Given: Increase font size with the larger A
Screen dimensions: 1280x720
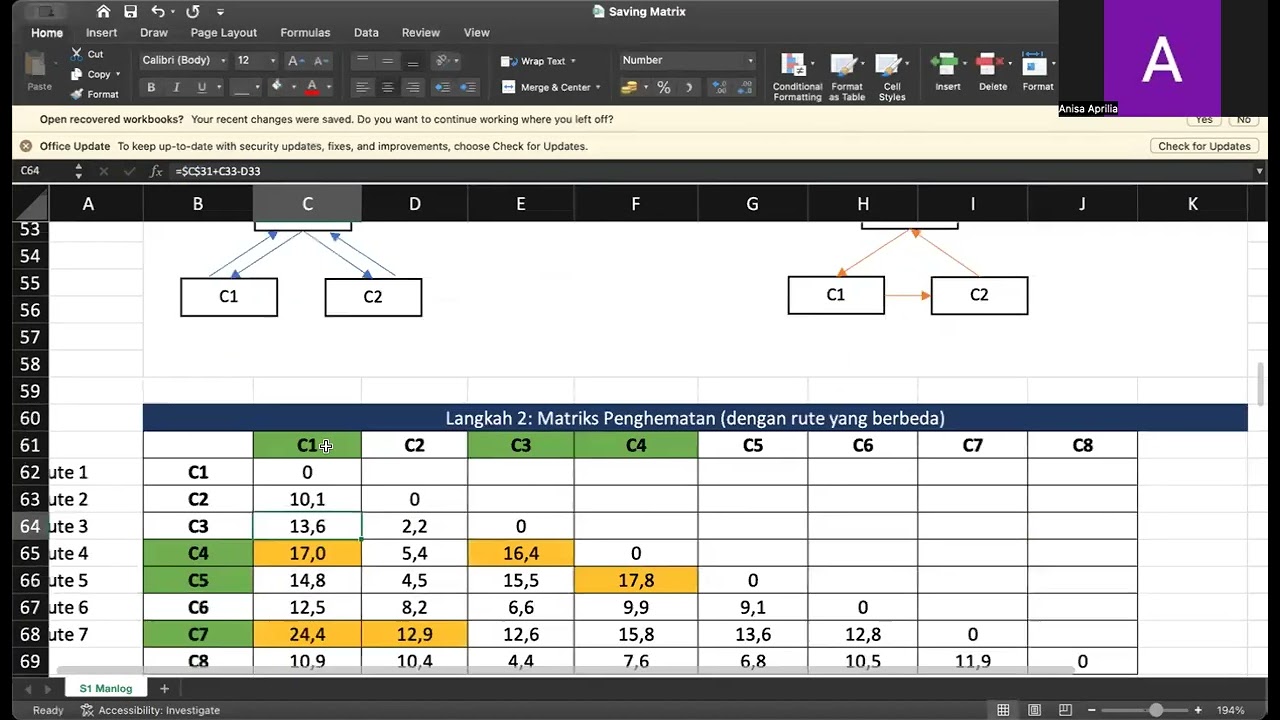Looking at the screenshot, I should pyautogui.click(x=298, y=61).
